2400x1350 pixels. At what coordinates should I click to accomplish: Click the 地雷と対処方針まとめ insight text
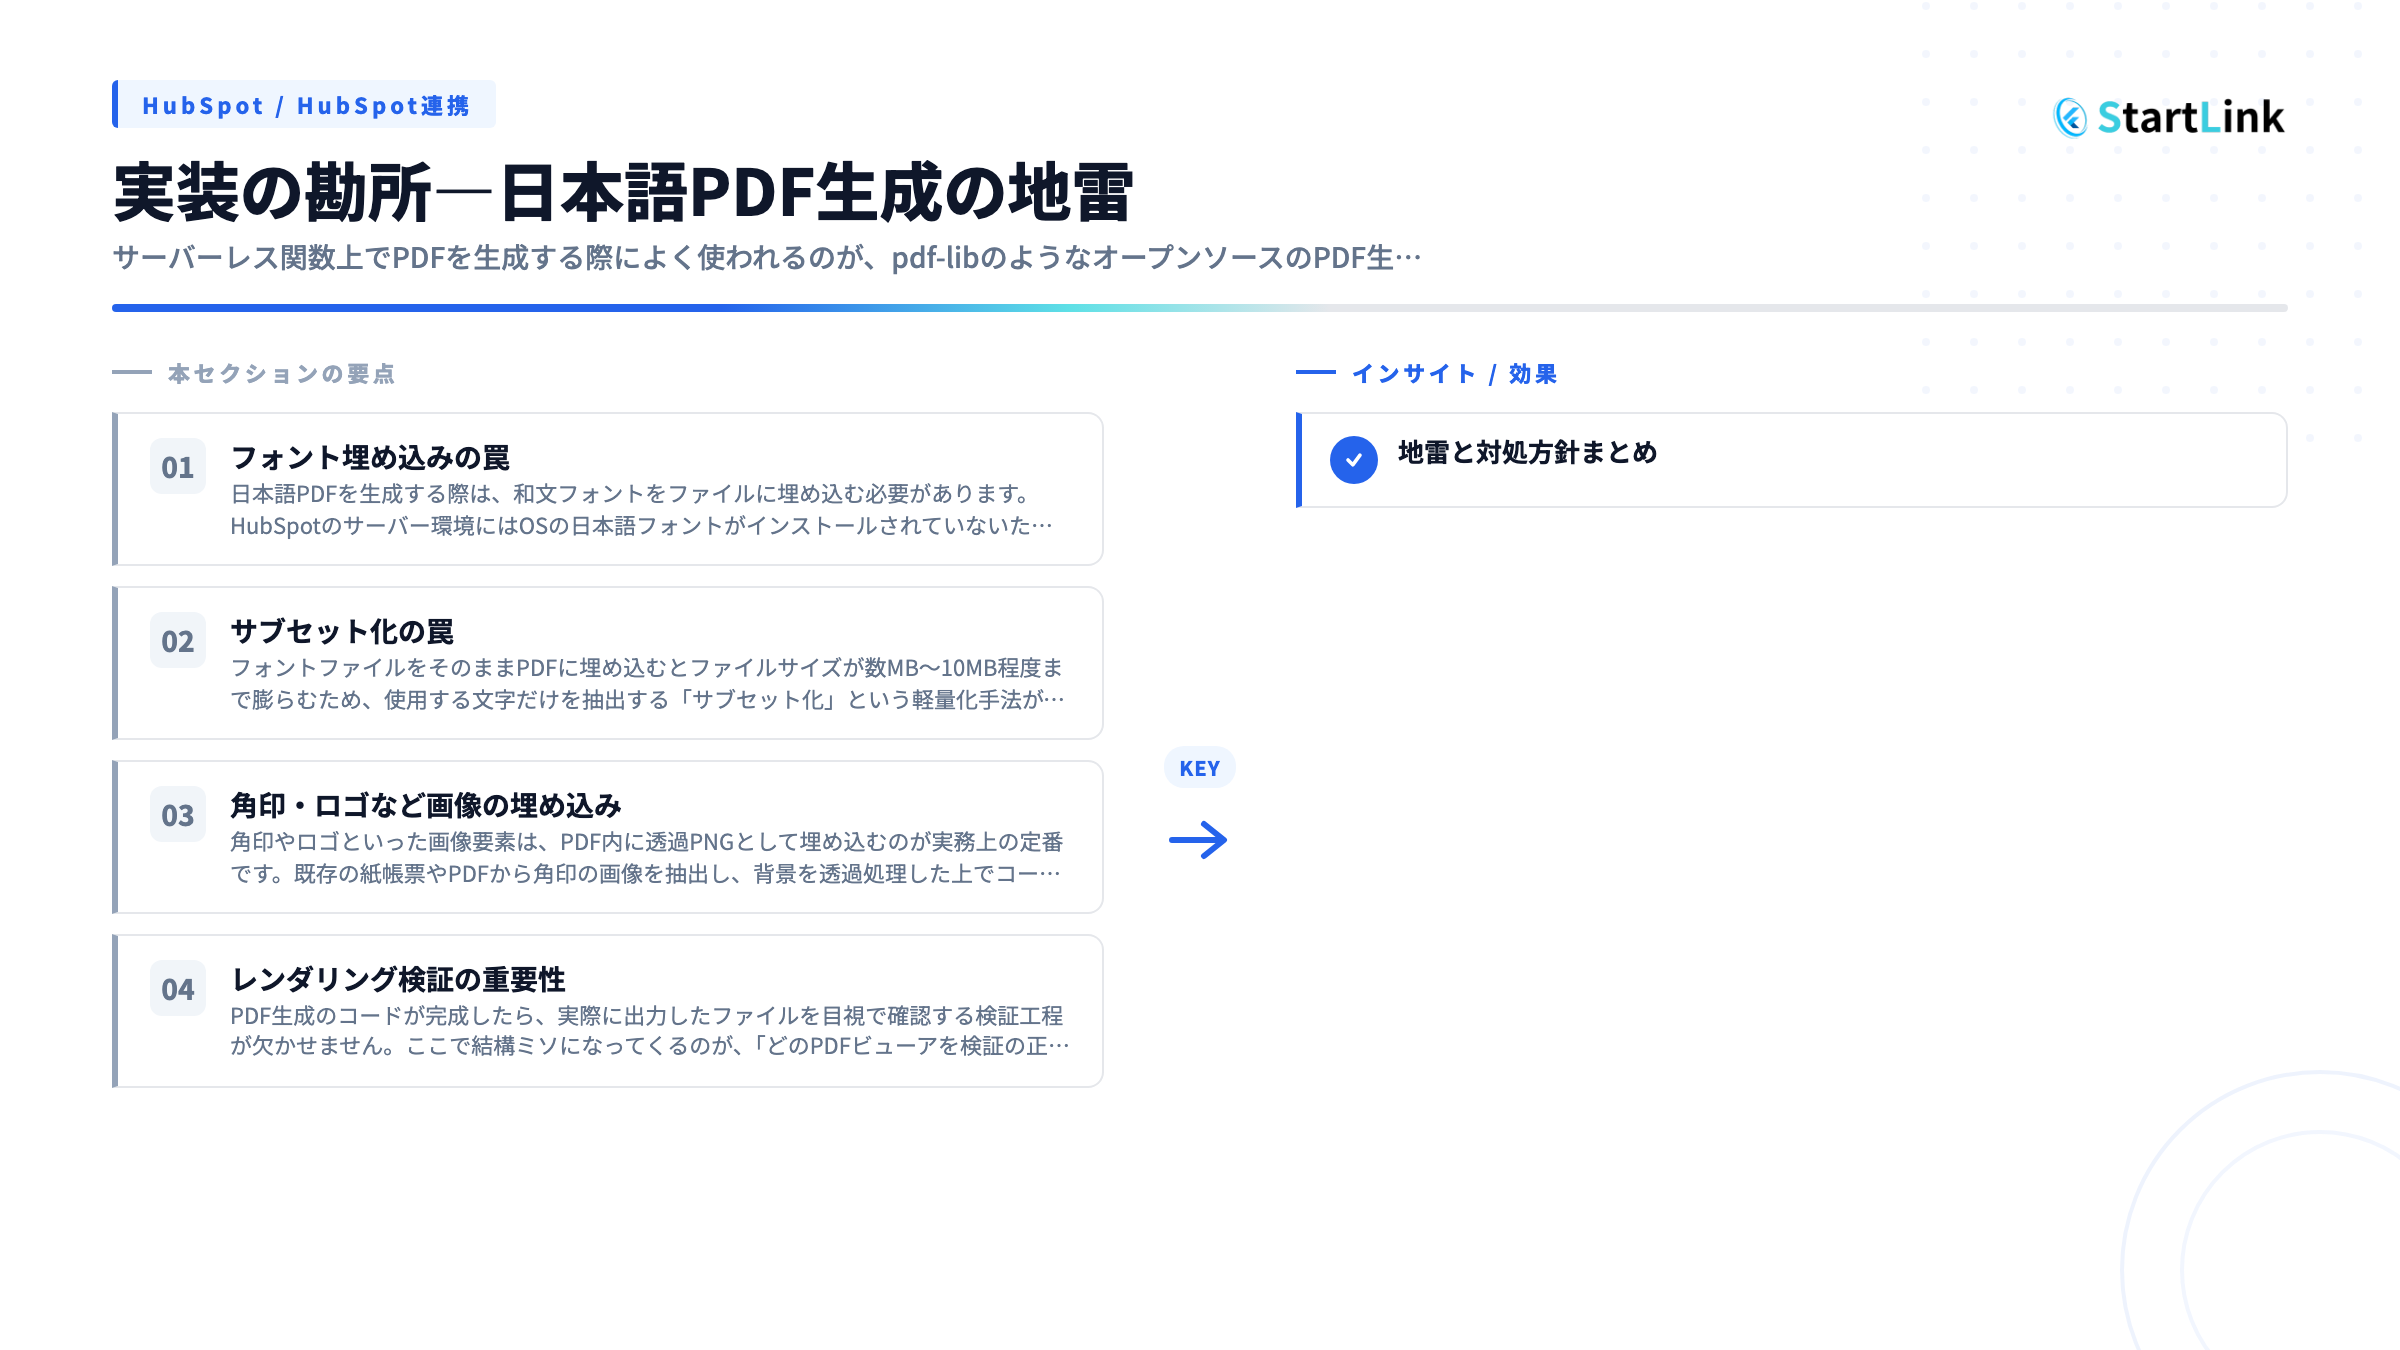(x=1528, y=452)
